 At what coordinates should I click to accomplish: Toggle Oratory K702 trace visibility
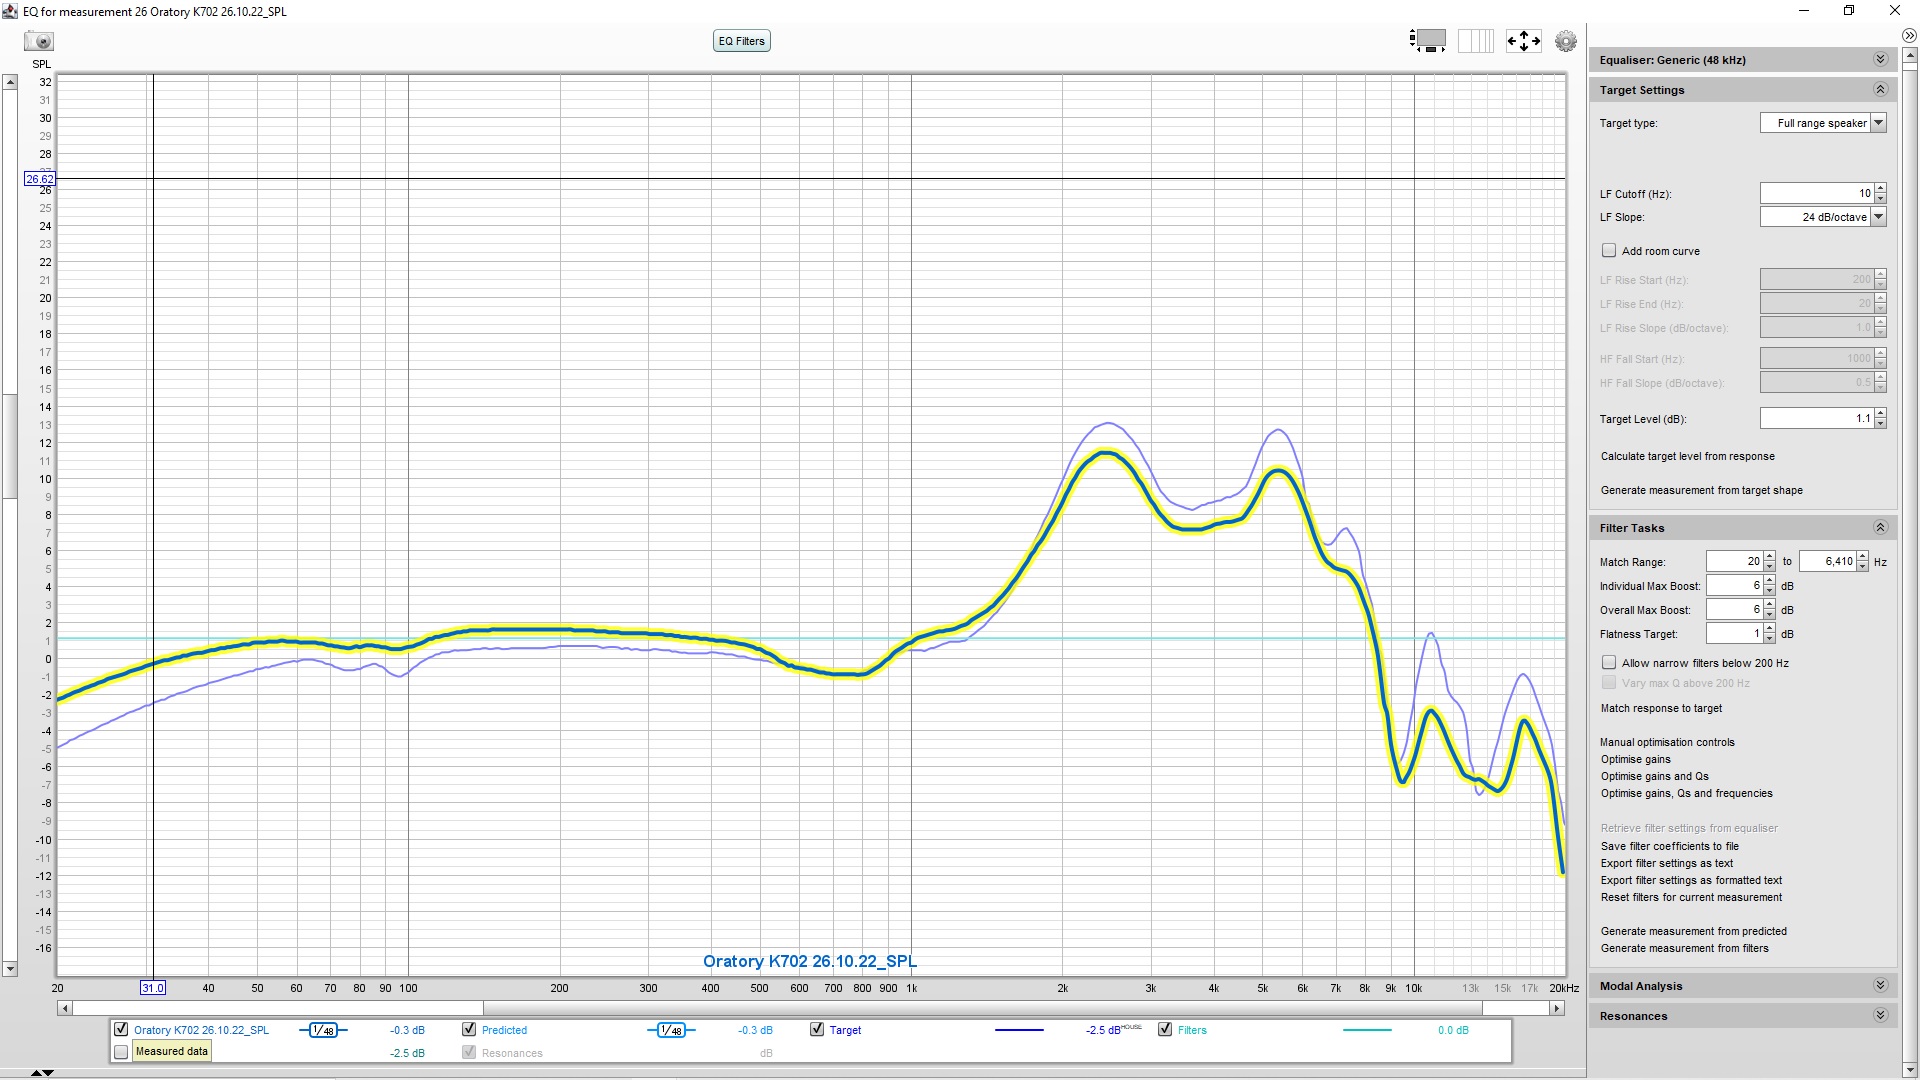point(121,1029)
